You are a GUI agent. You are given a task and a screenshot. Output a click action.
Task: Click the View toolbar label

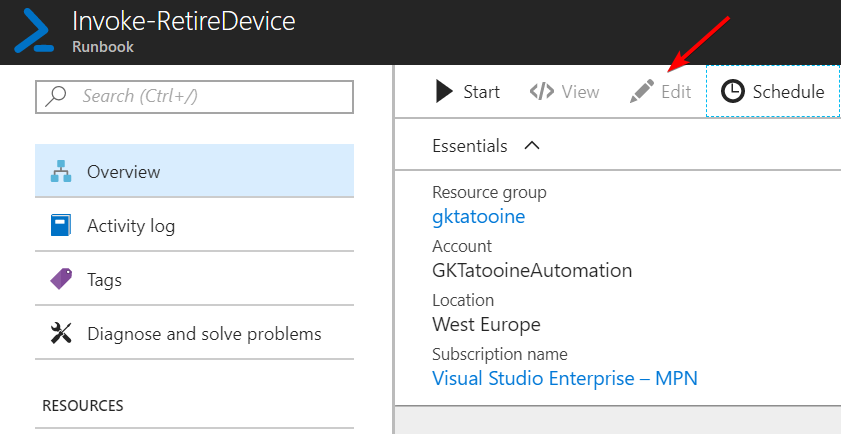click(580, 92)
